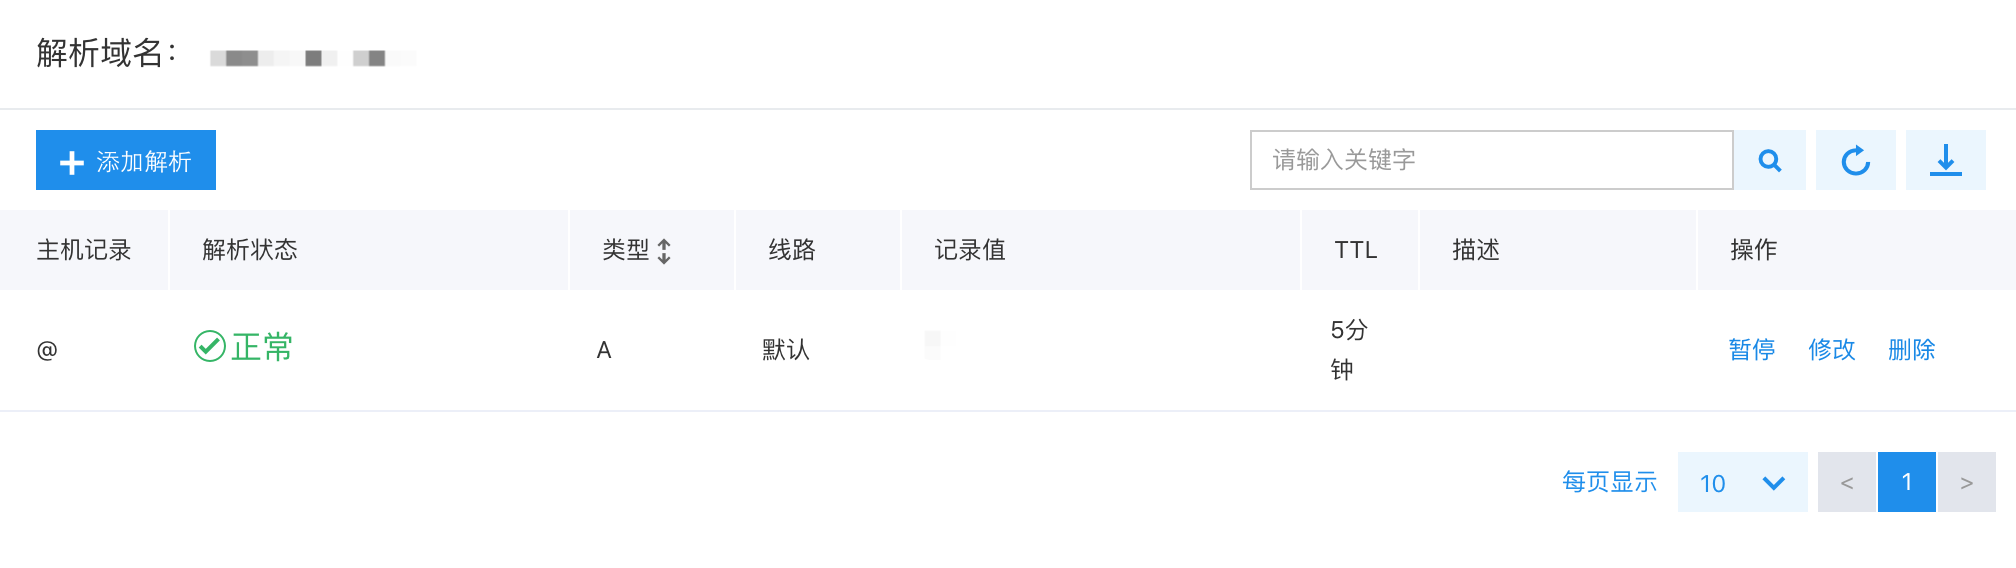Select the 10 per page combo box
The width and height of the screenshot is (2016, 568).
pyautogui.click(x=1743, y=482)
